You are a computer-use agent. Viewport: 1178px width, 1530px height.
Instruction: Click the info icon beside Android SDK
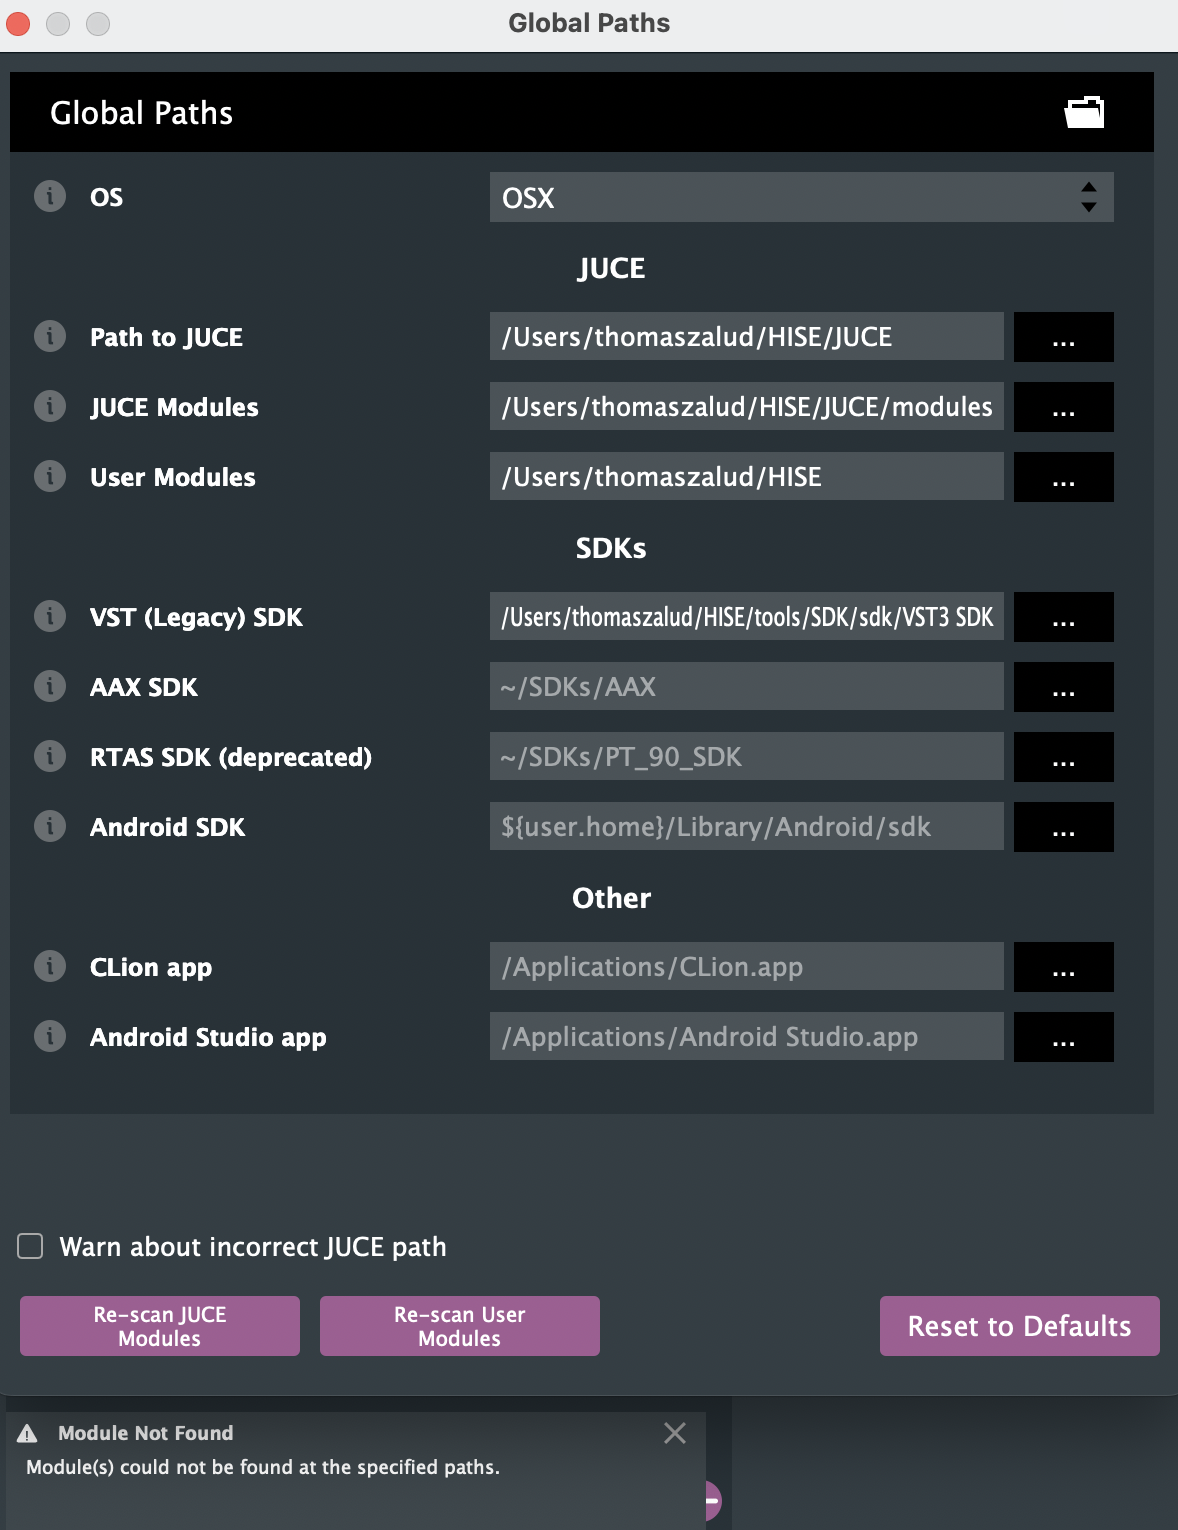50,826
